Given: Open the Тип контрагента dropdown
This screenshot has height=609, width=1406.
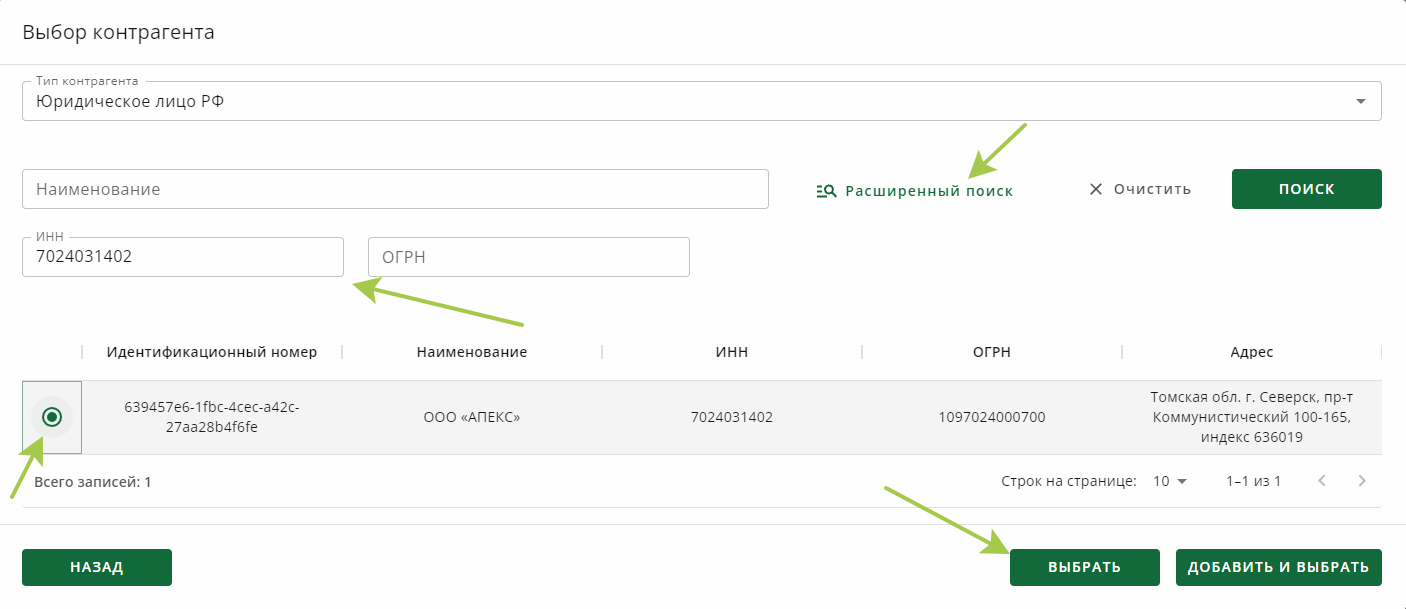Looking at the screenshot, I should point(1360,101).
